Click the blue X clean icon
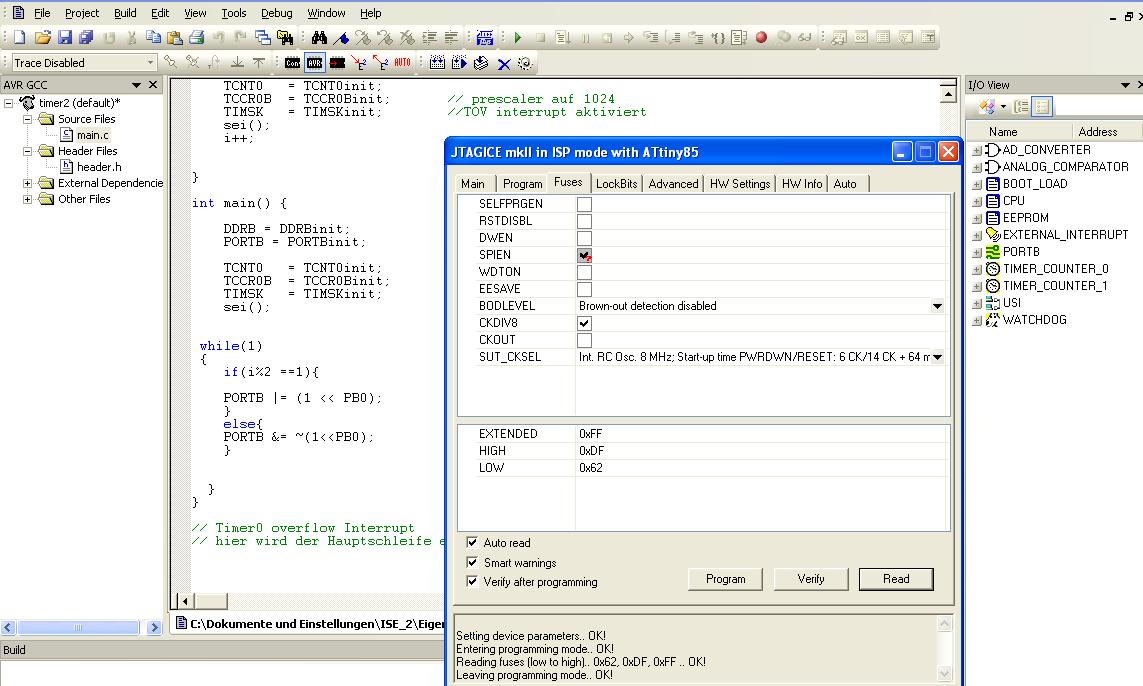This screenshot has width=1143, height=686. tap(504, 63)
